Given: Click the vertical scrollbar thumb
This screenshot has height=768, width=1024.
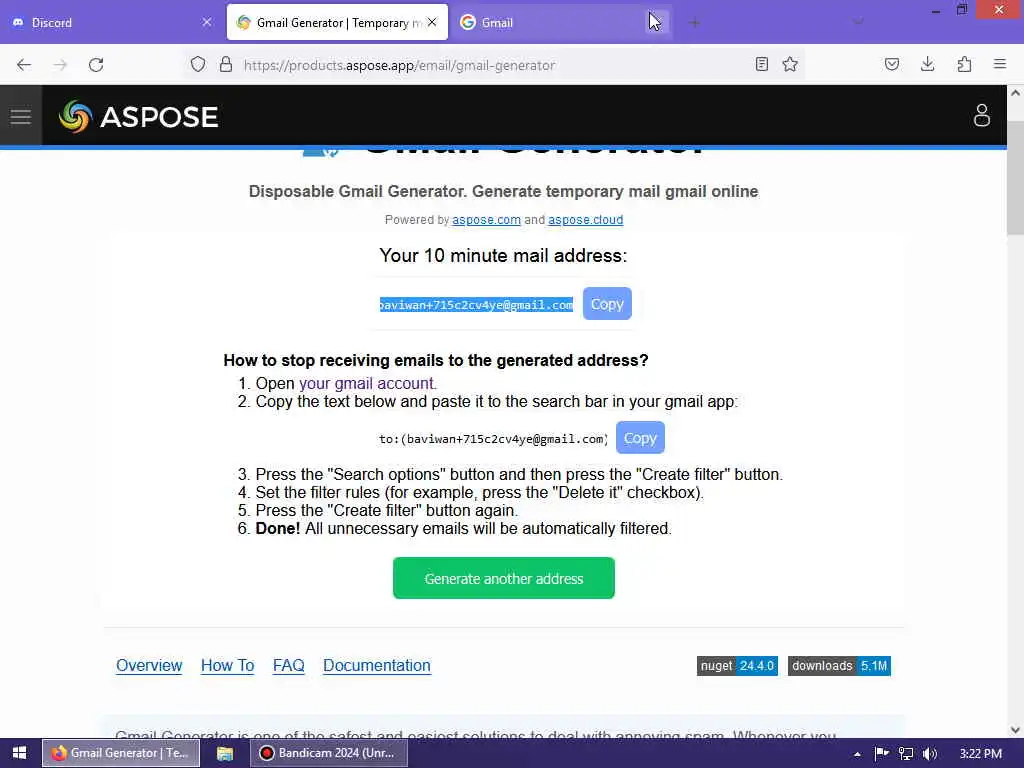Looking at the screenshot, I should click(1015, 178).
